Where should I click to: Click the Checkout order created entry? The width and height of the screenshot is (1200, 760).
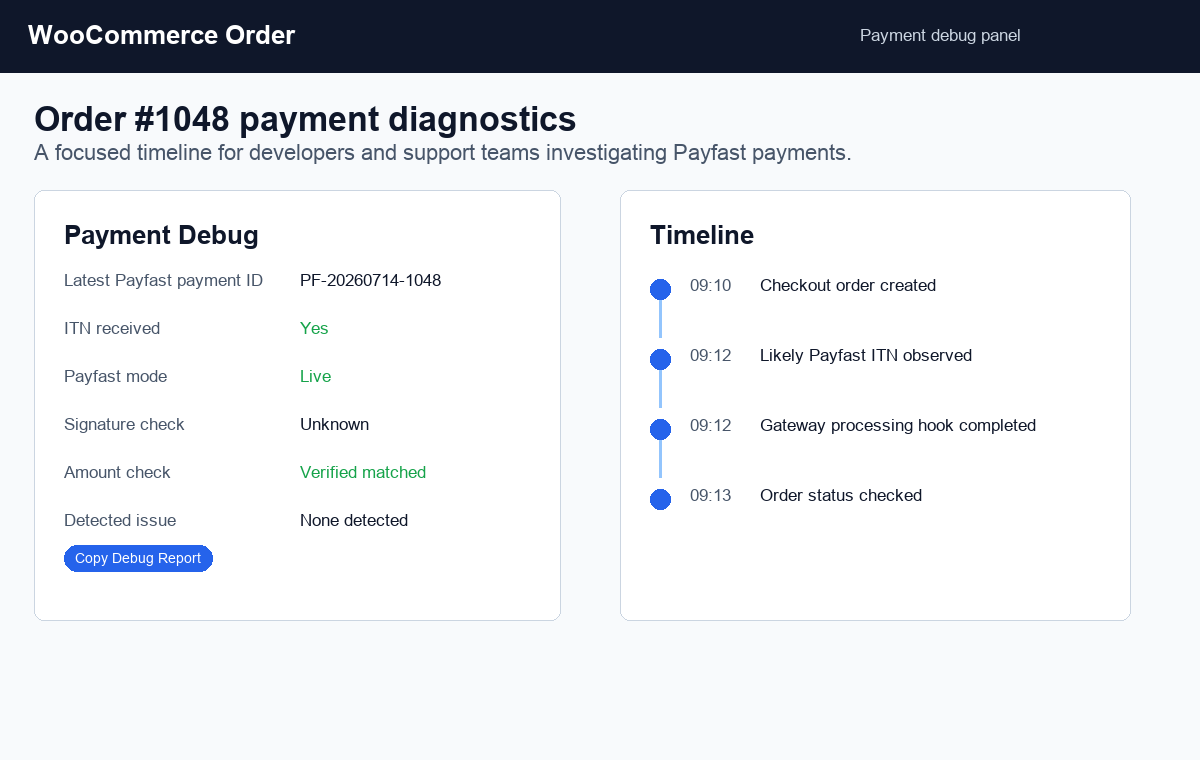click(848, 286)
